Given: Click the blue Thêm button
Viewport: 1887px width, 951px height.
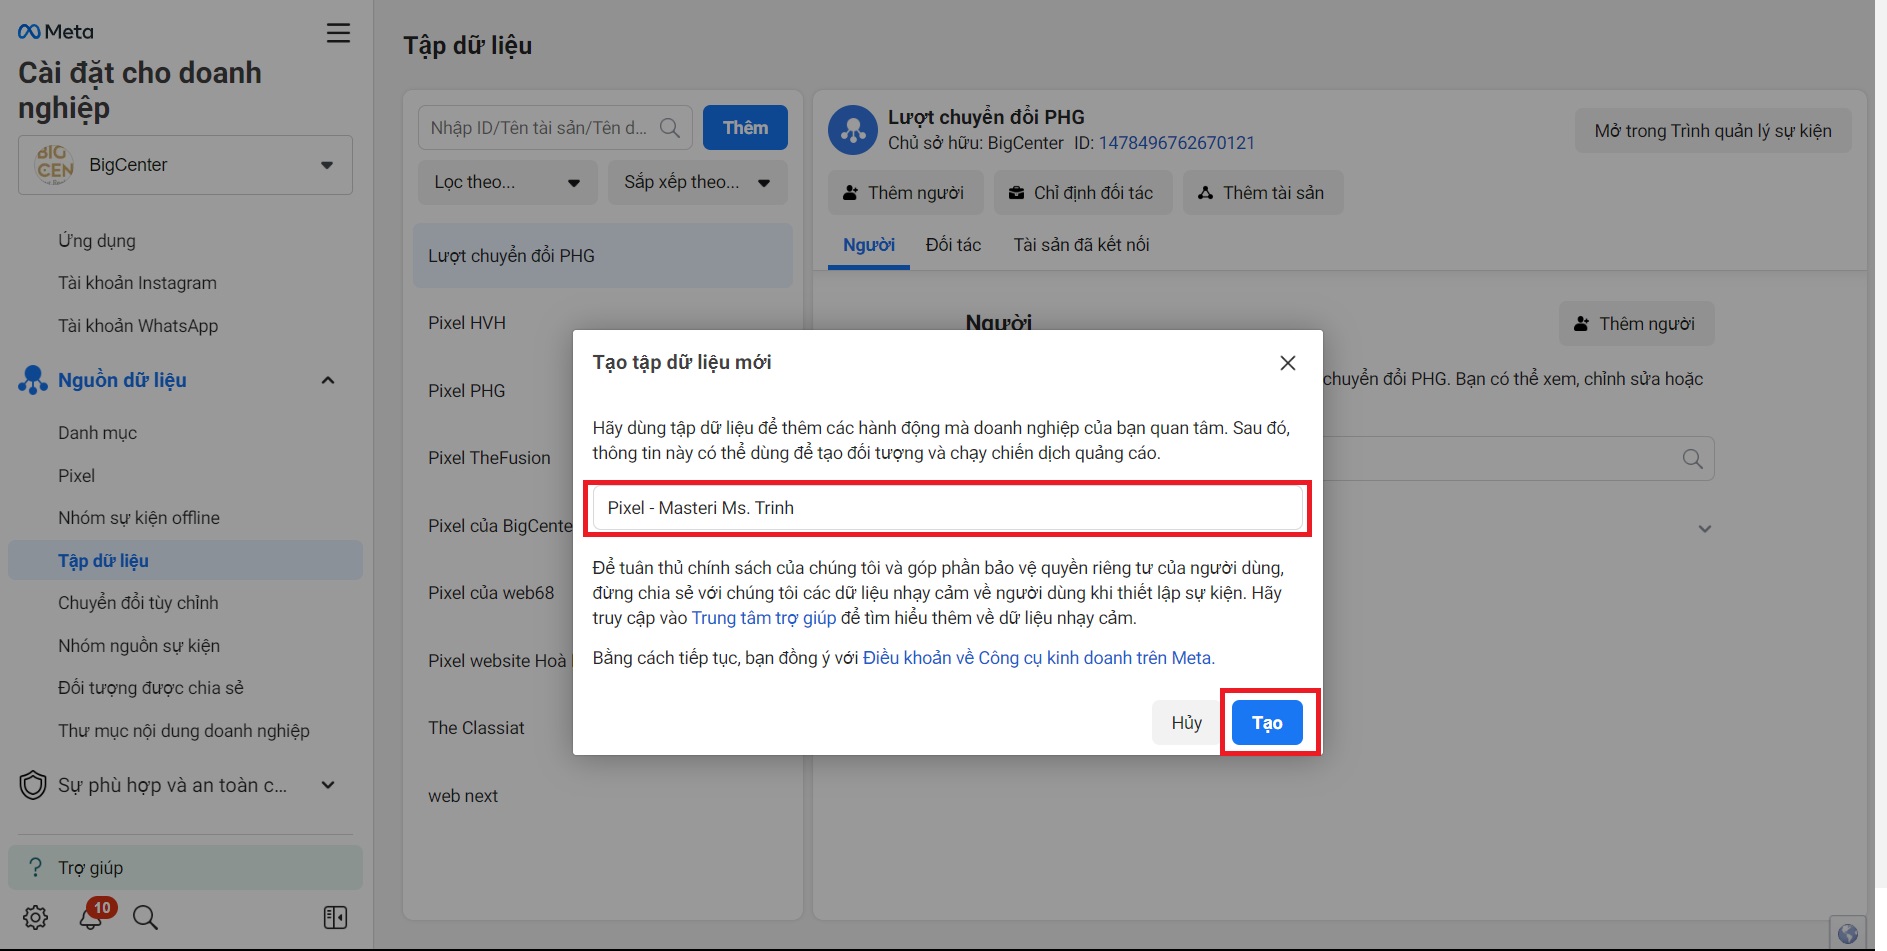Looking at the screenshot, I should click(745, 128).
